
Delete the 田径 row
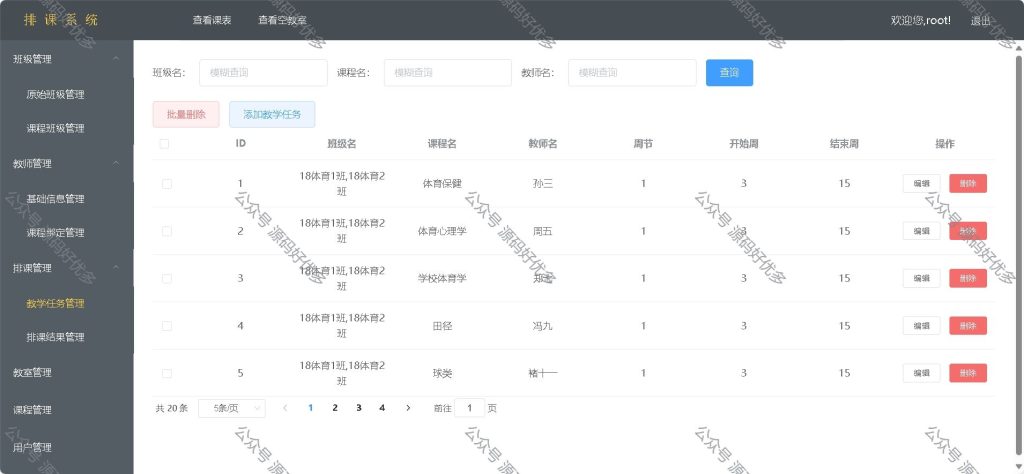pyautogui.click(x=968, y=326)
